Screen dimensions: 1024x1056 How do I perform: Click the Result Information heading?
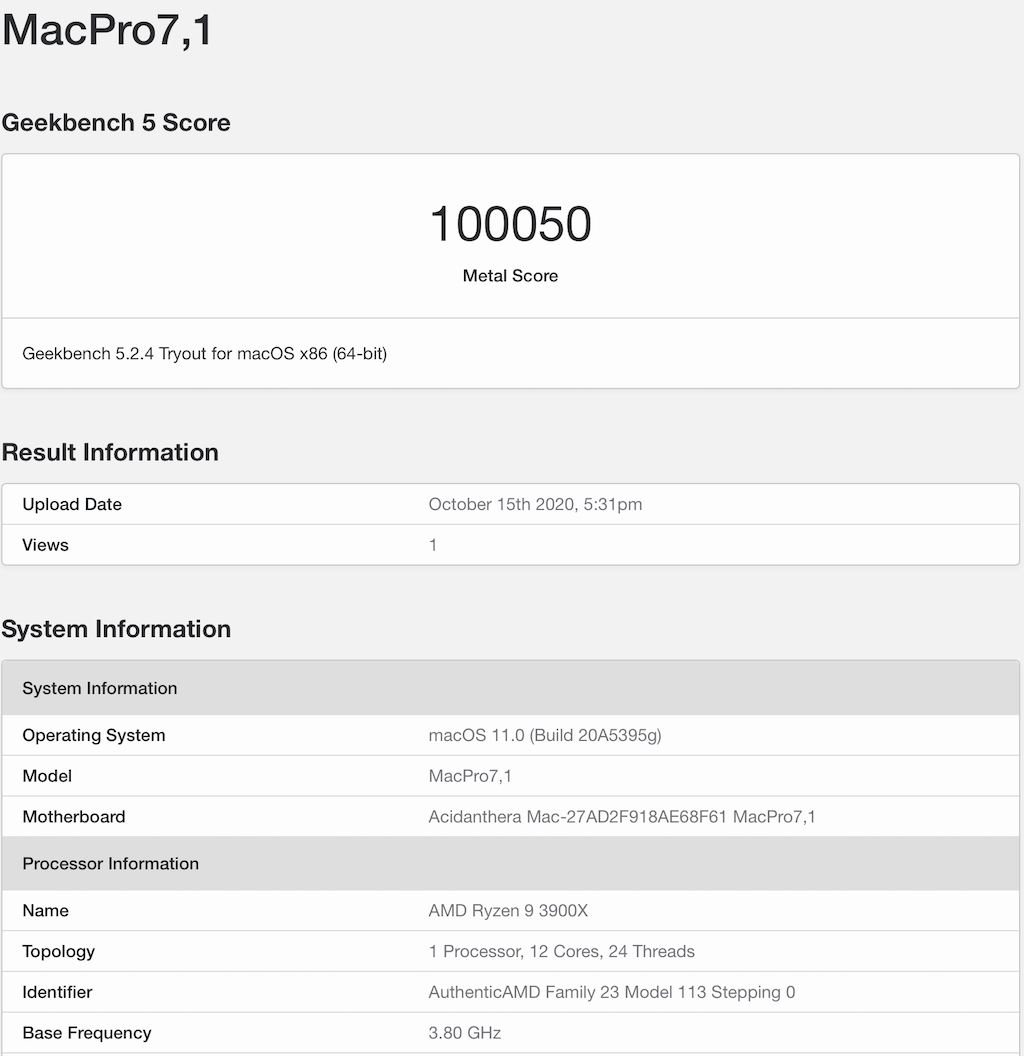point(110,453)
